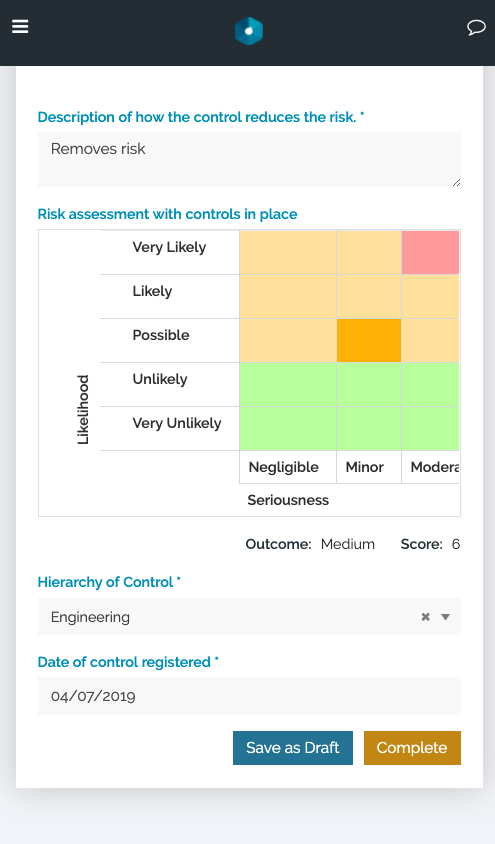The width and height of the screenshot is (495, 844).
Task: Click the date of control registered field
Action: [249, 696]
